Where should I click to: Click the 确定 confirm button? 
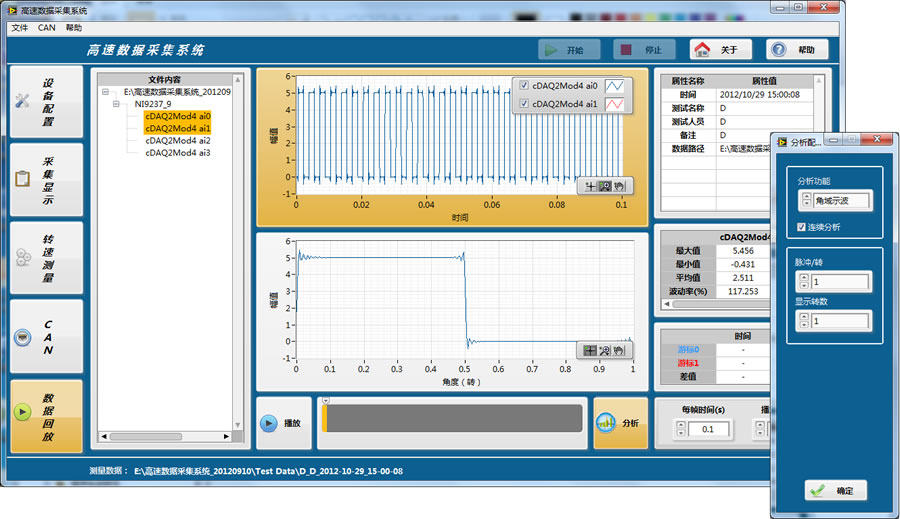pos(835,490)
